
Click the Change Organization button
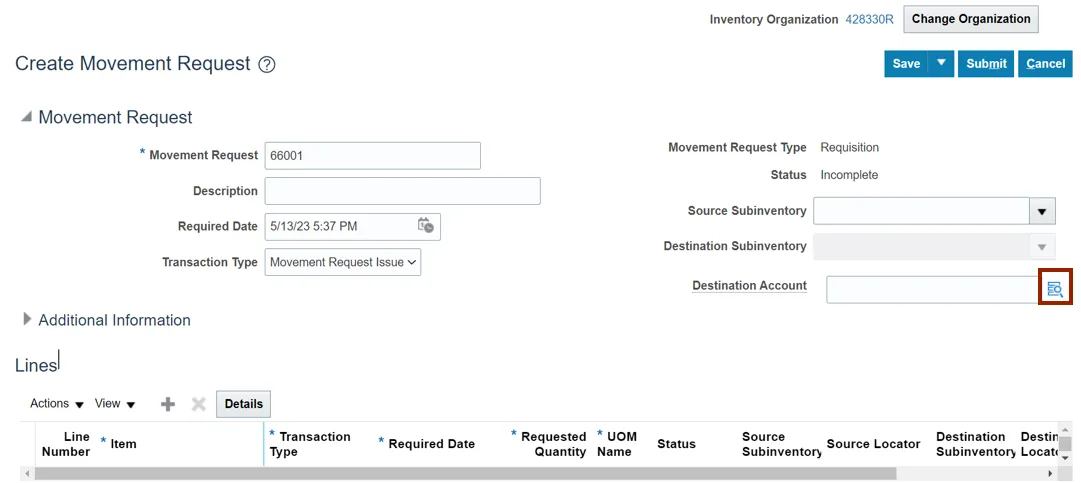970,19
